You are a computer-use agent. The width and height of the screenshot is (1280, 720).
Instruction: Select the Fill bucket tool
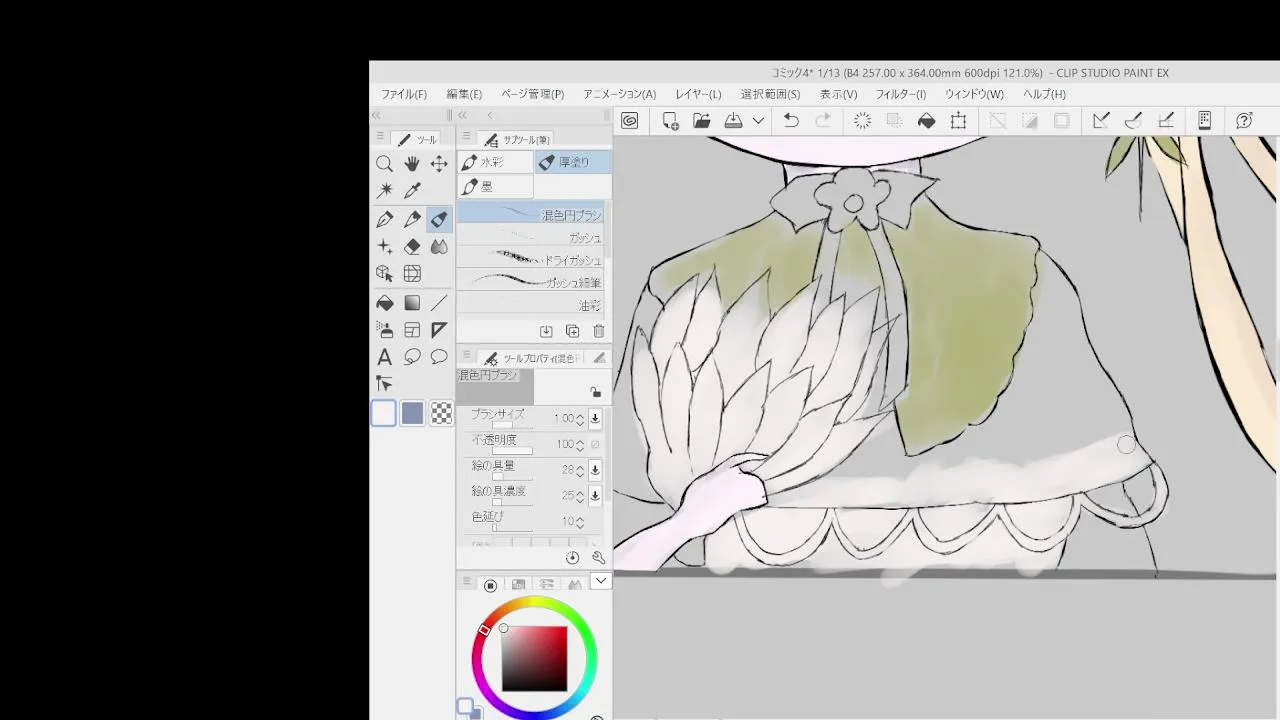tap(384, 303)
